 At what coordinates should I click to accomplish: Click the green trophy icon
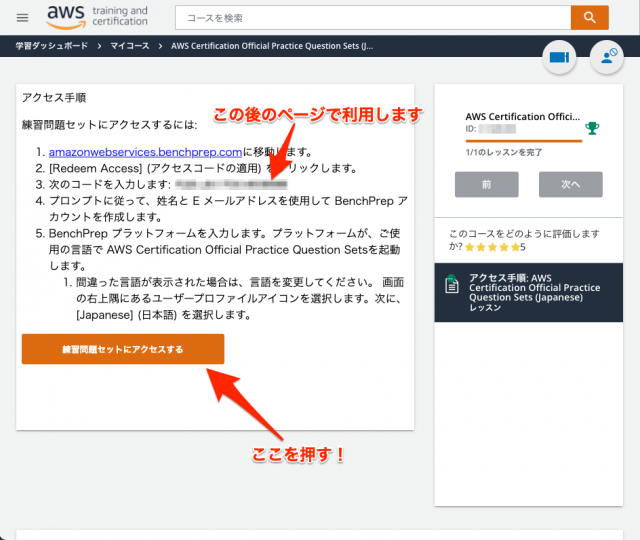click(592, 128)
